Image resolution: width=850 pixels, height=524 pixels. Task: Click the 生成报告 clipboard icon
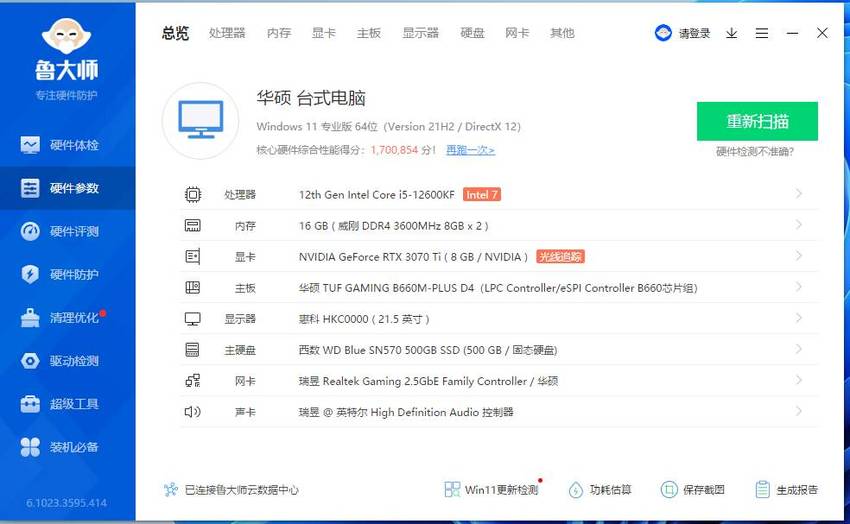[762, 490]
